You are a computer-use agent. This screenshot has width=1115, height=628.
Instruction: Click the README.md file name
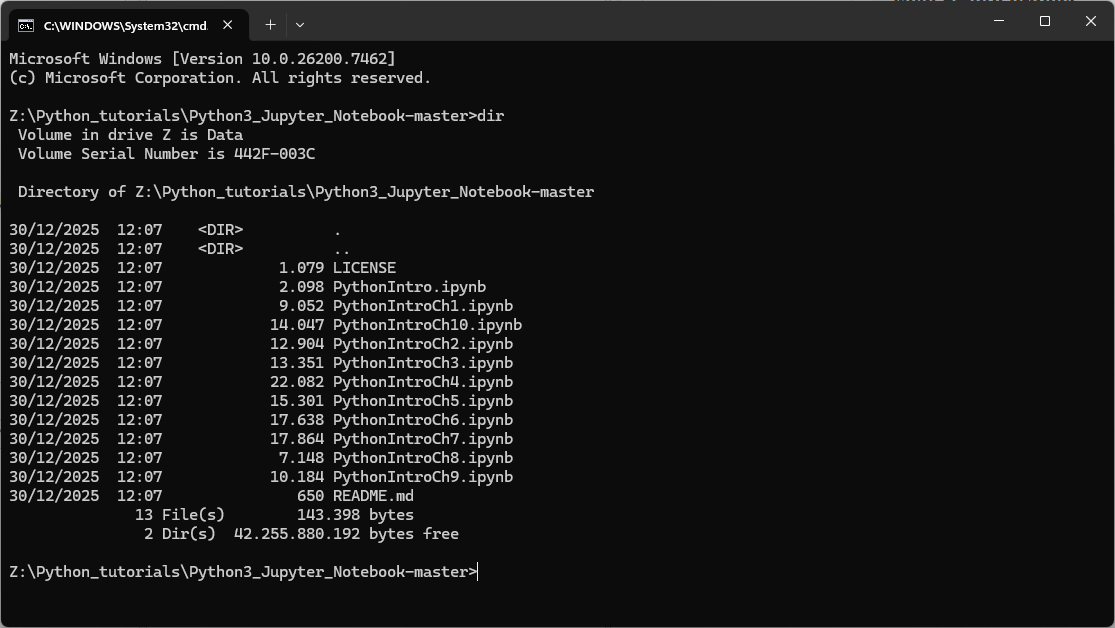pyautogui.click(x=373, y=496)
